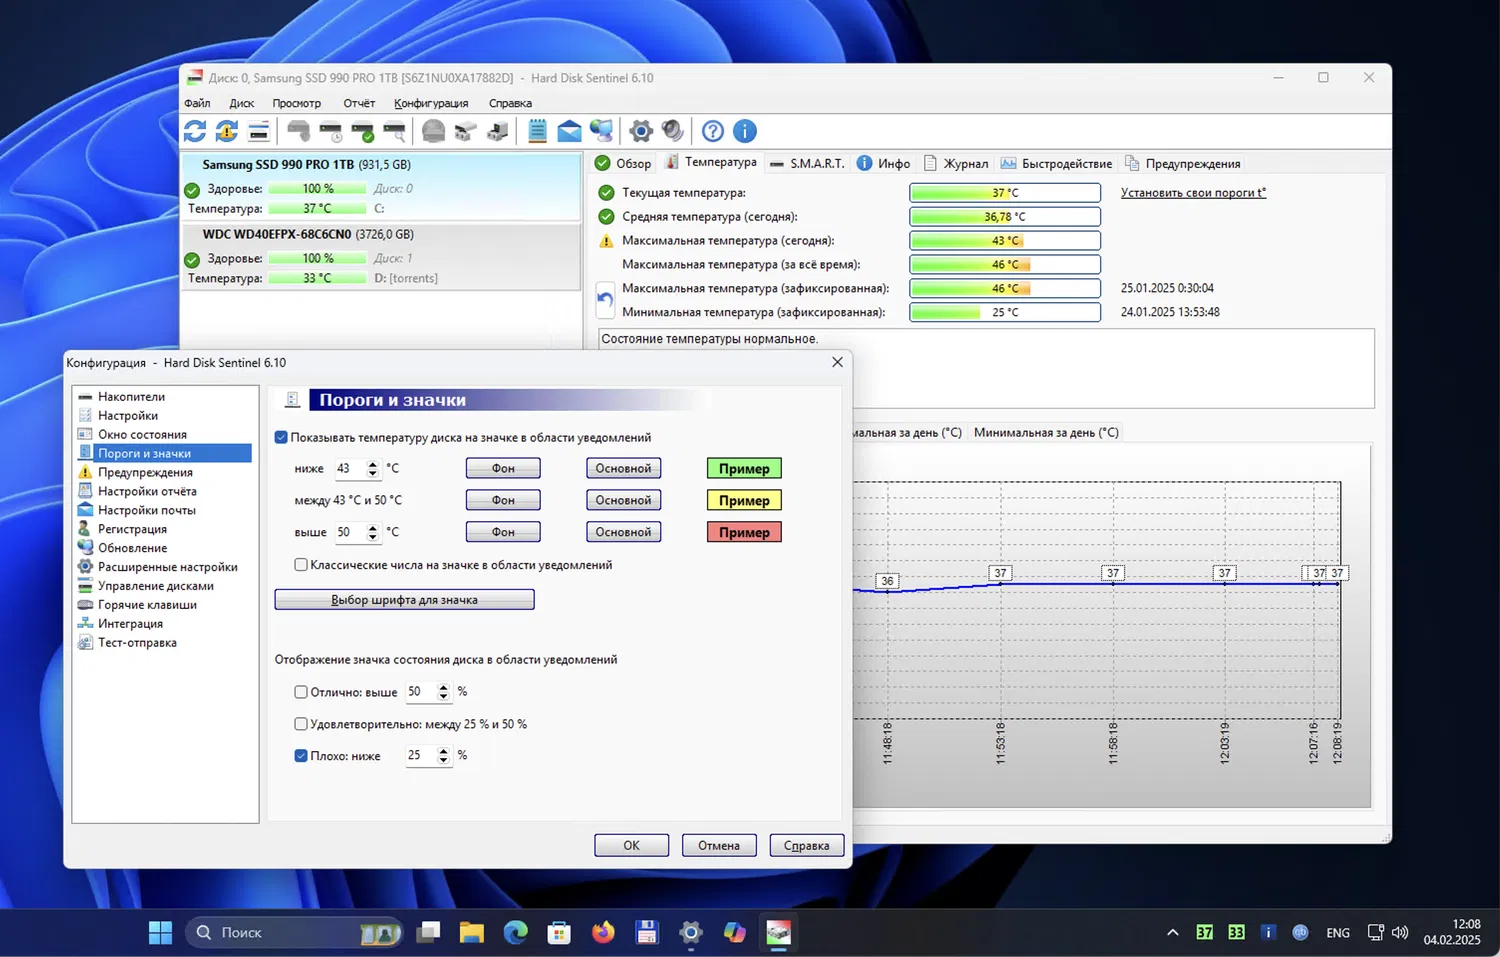This screenshot has width=1500, height=957.
Task: Open settings via the gear toolbar icon
Action: coord(641,131)
